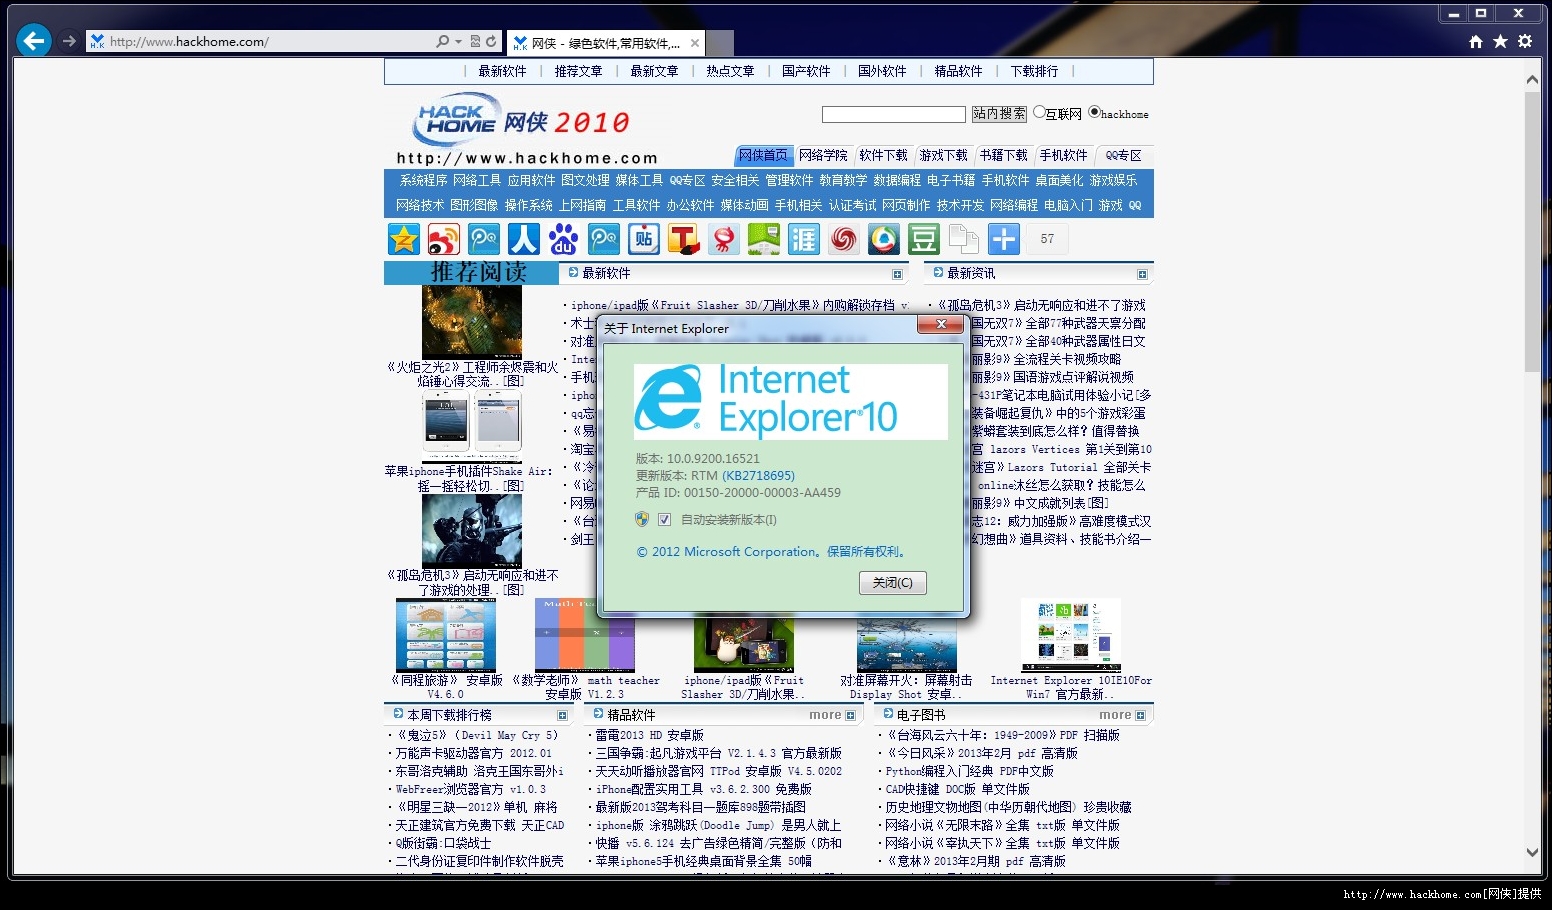The height and width of the screenshot is (910, 1552).
Task: Share via Tianya 涯 icon
Action: point(804,239)
